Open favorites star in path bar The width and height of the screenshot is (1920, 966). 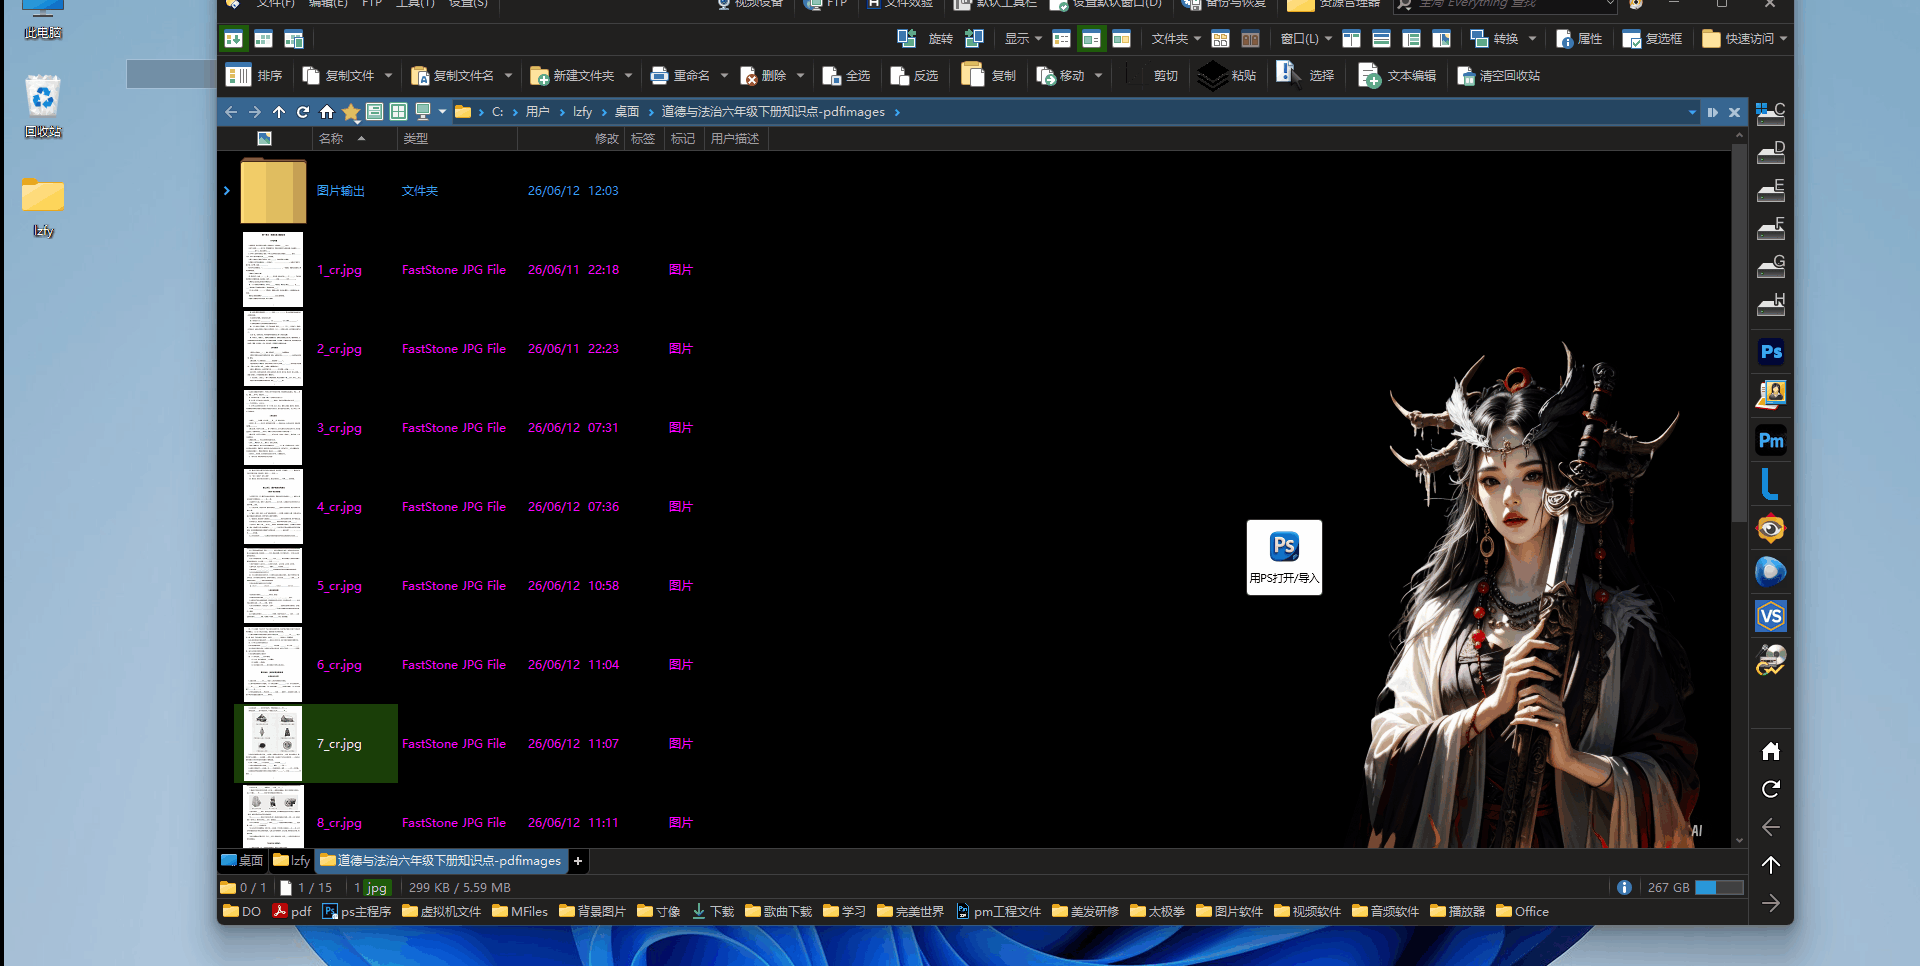tap(351, 112)
